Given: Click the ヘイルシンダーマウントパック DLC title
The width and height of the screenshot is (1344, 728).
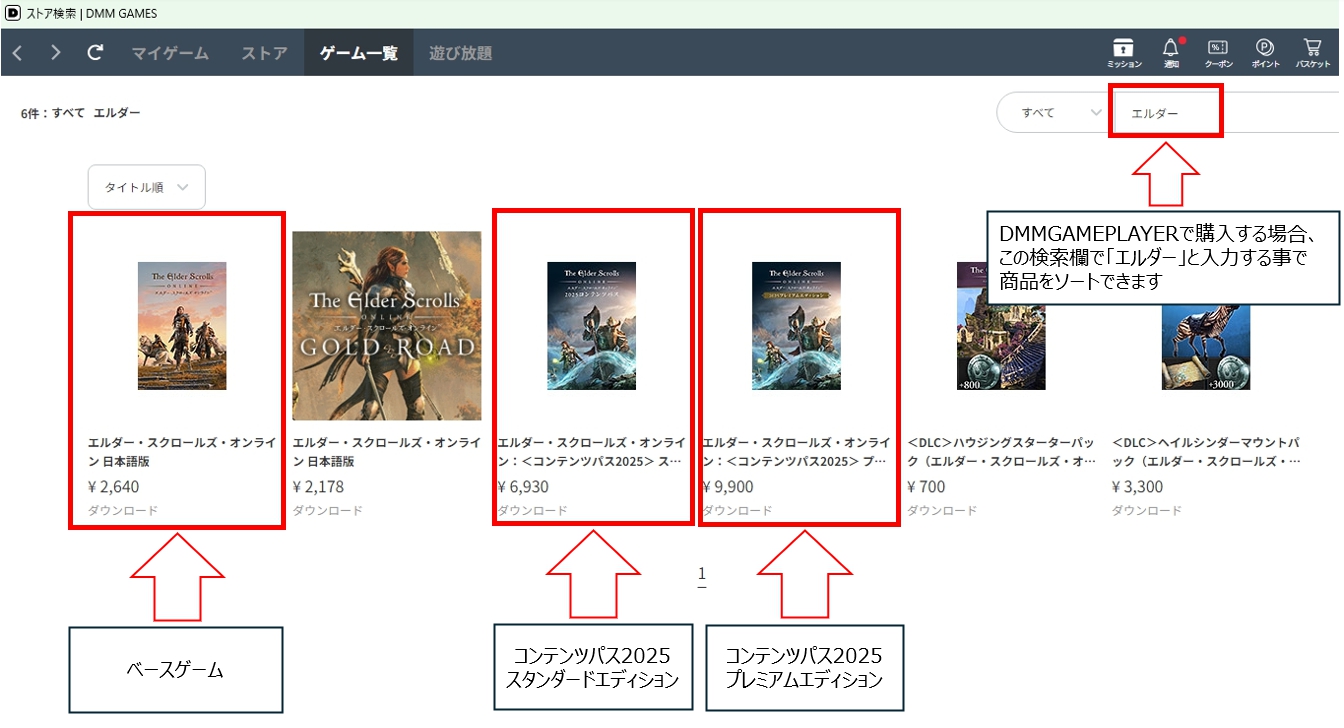Looking at the screenshot, I should coord(1206,452).
